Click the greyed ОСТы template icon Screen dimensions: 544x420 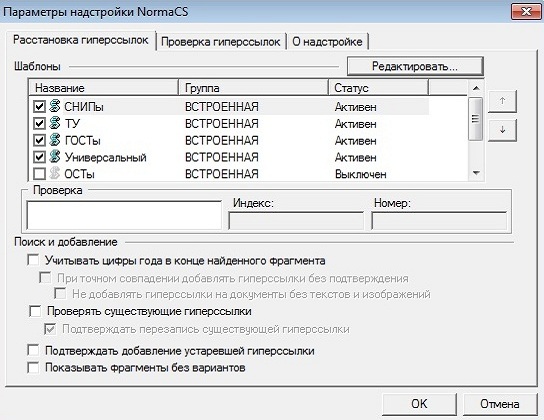54,173
